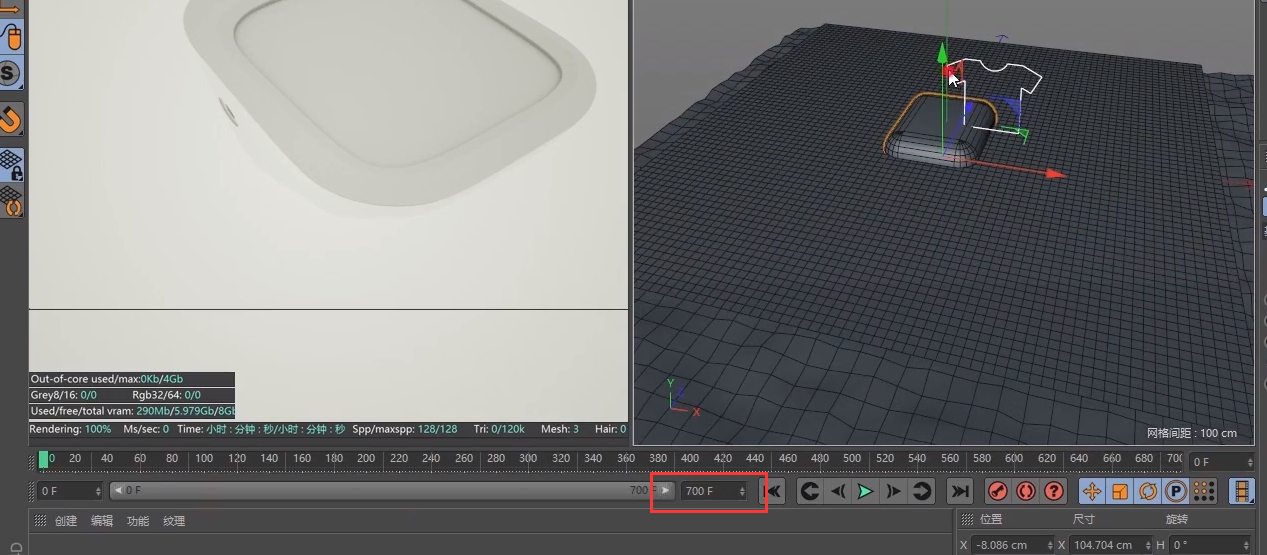Image resolution: width=1267 pixels, height=555 pixels.
Task: Click the position X value -8.086 cm field
Action: tap(1013, 545)
